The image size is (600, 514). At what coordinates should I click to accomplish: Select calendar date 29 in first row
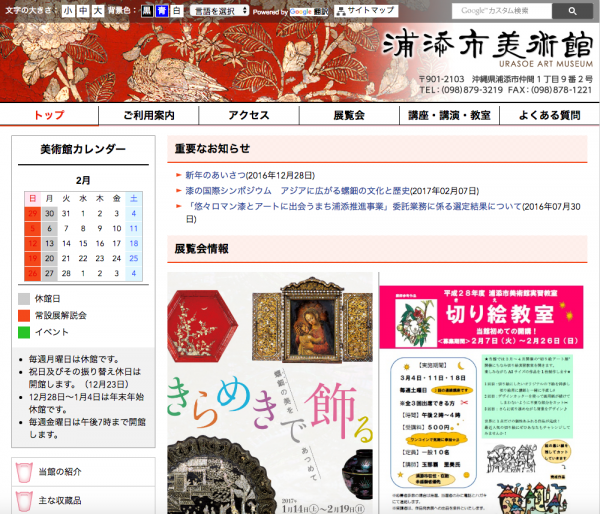pos(33,214)
